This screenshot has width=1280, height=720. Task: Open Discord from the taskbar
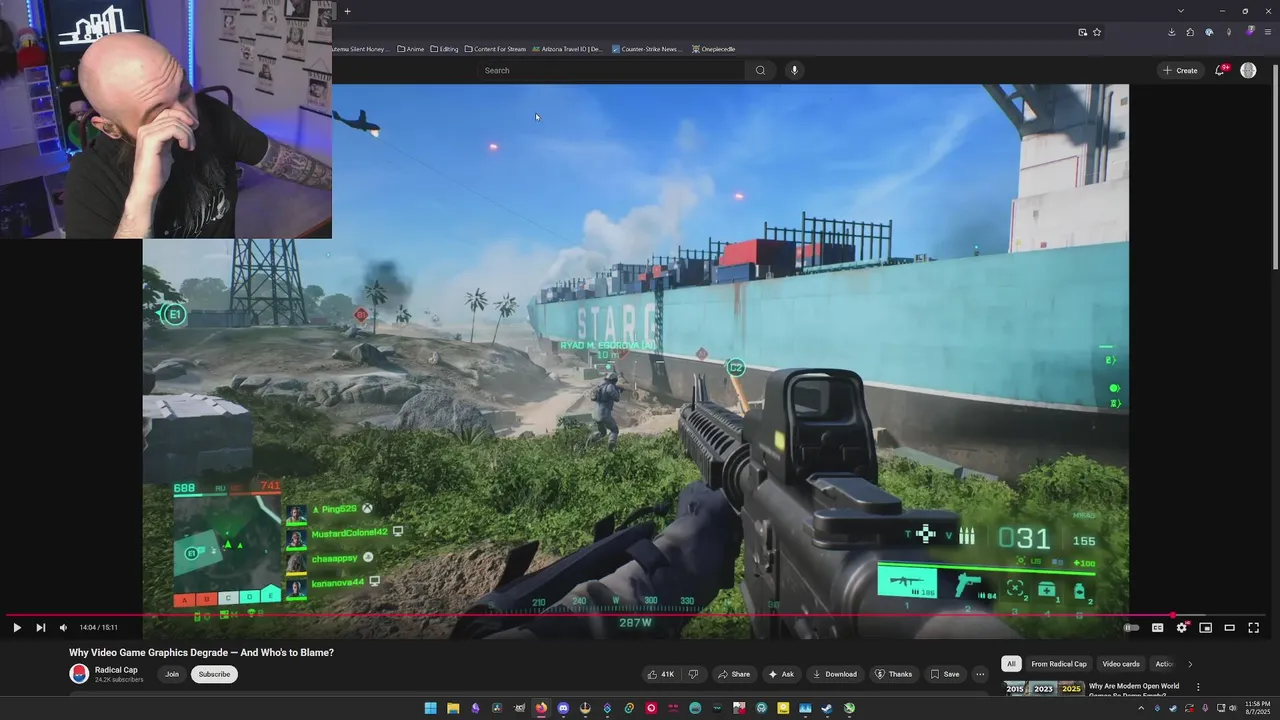(563, 708)
